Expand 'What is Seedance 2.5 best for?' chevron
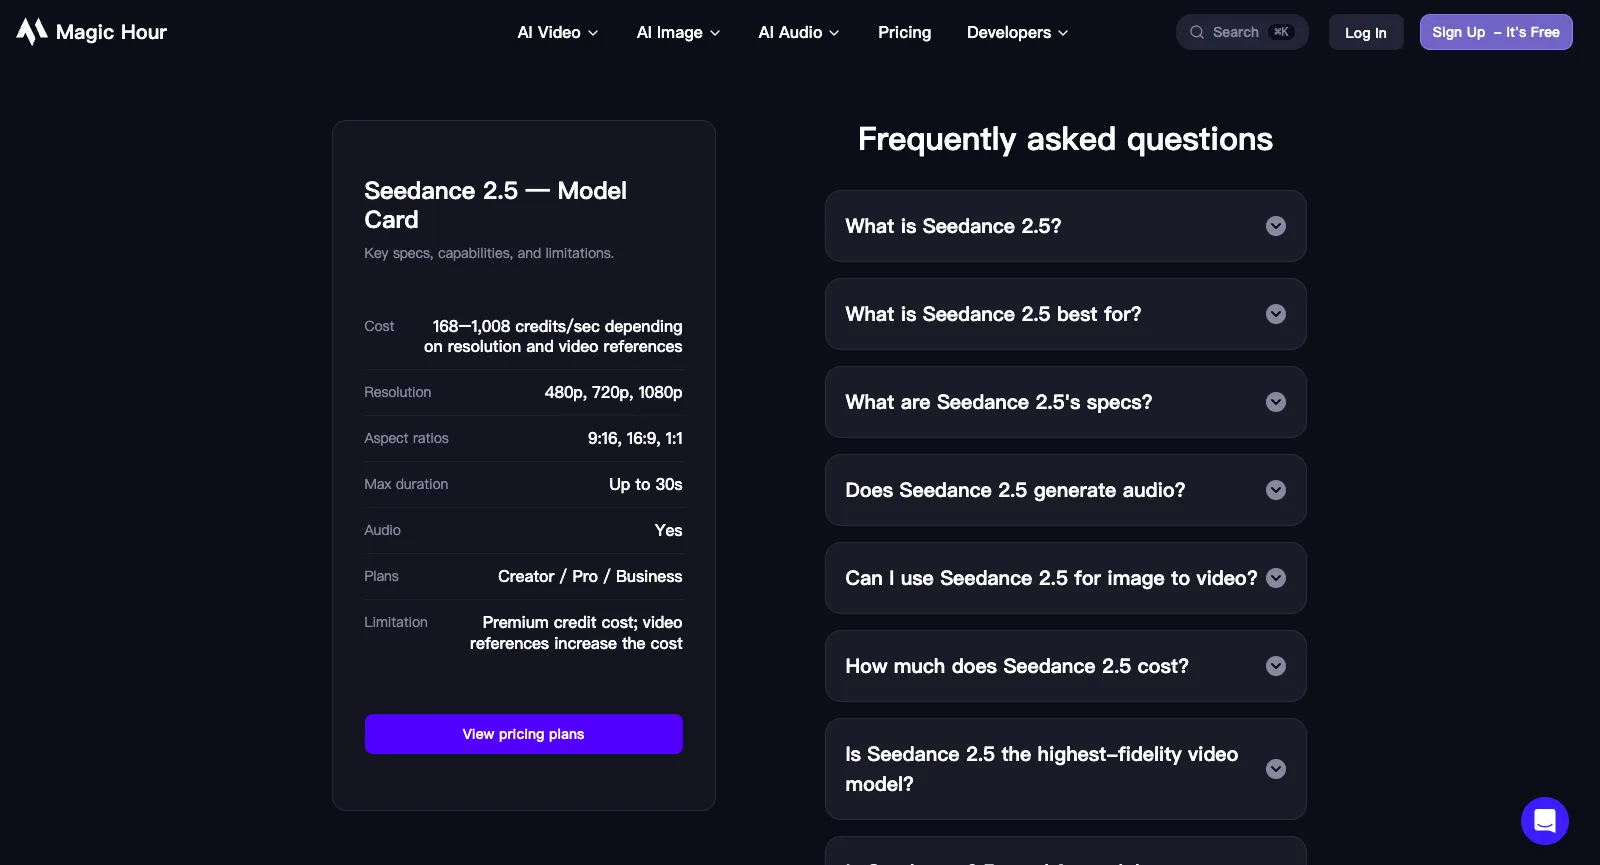 pyautogui.click(x=1276, y=314)
